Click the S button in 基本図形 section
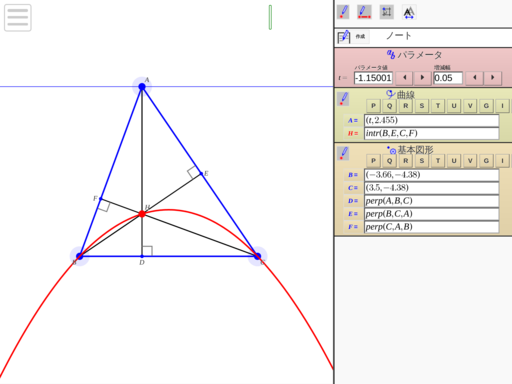Image resolution: width=512 pixels, height=384 pixels. [x=422, y=161]
